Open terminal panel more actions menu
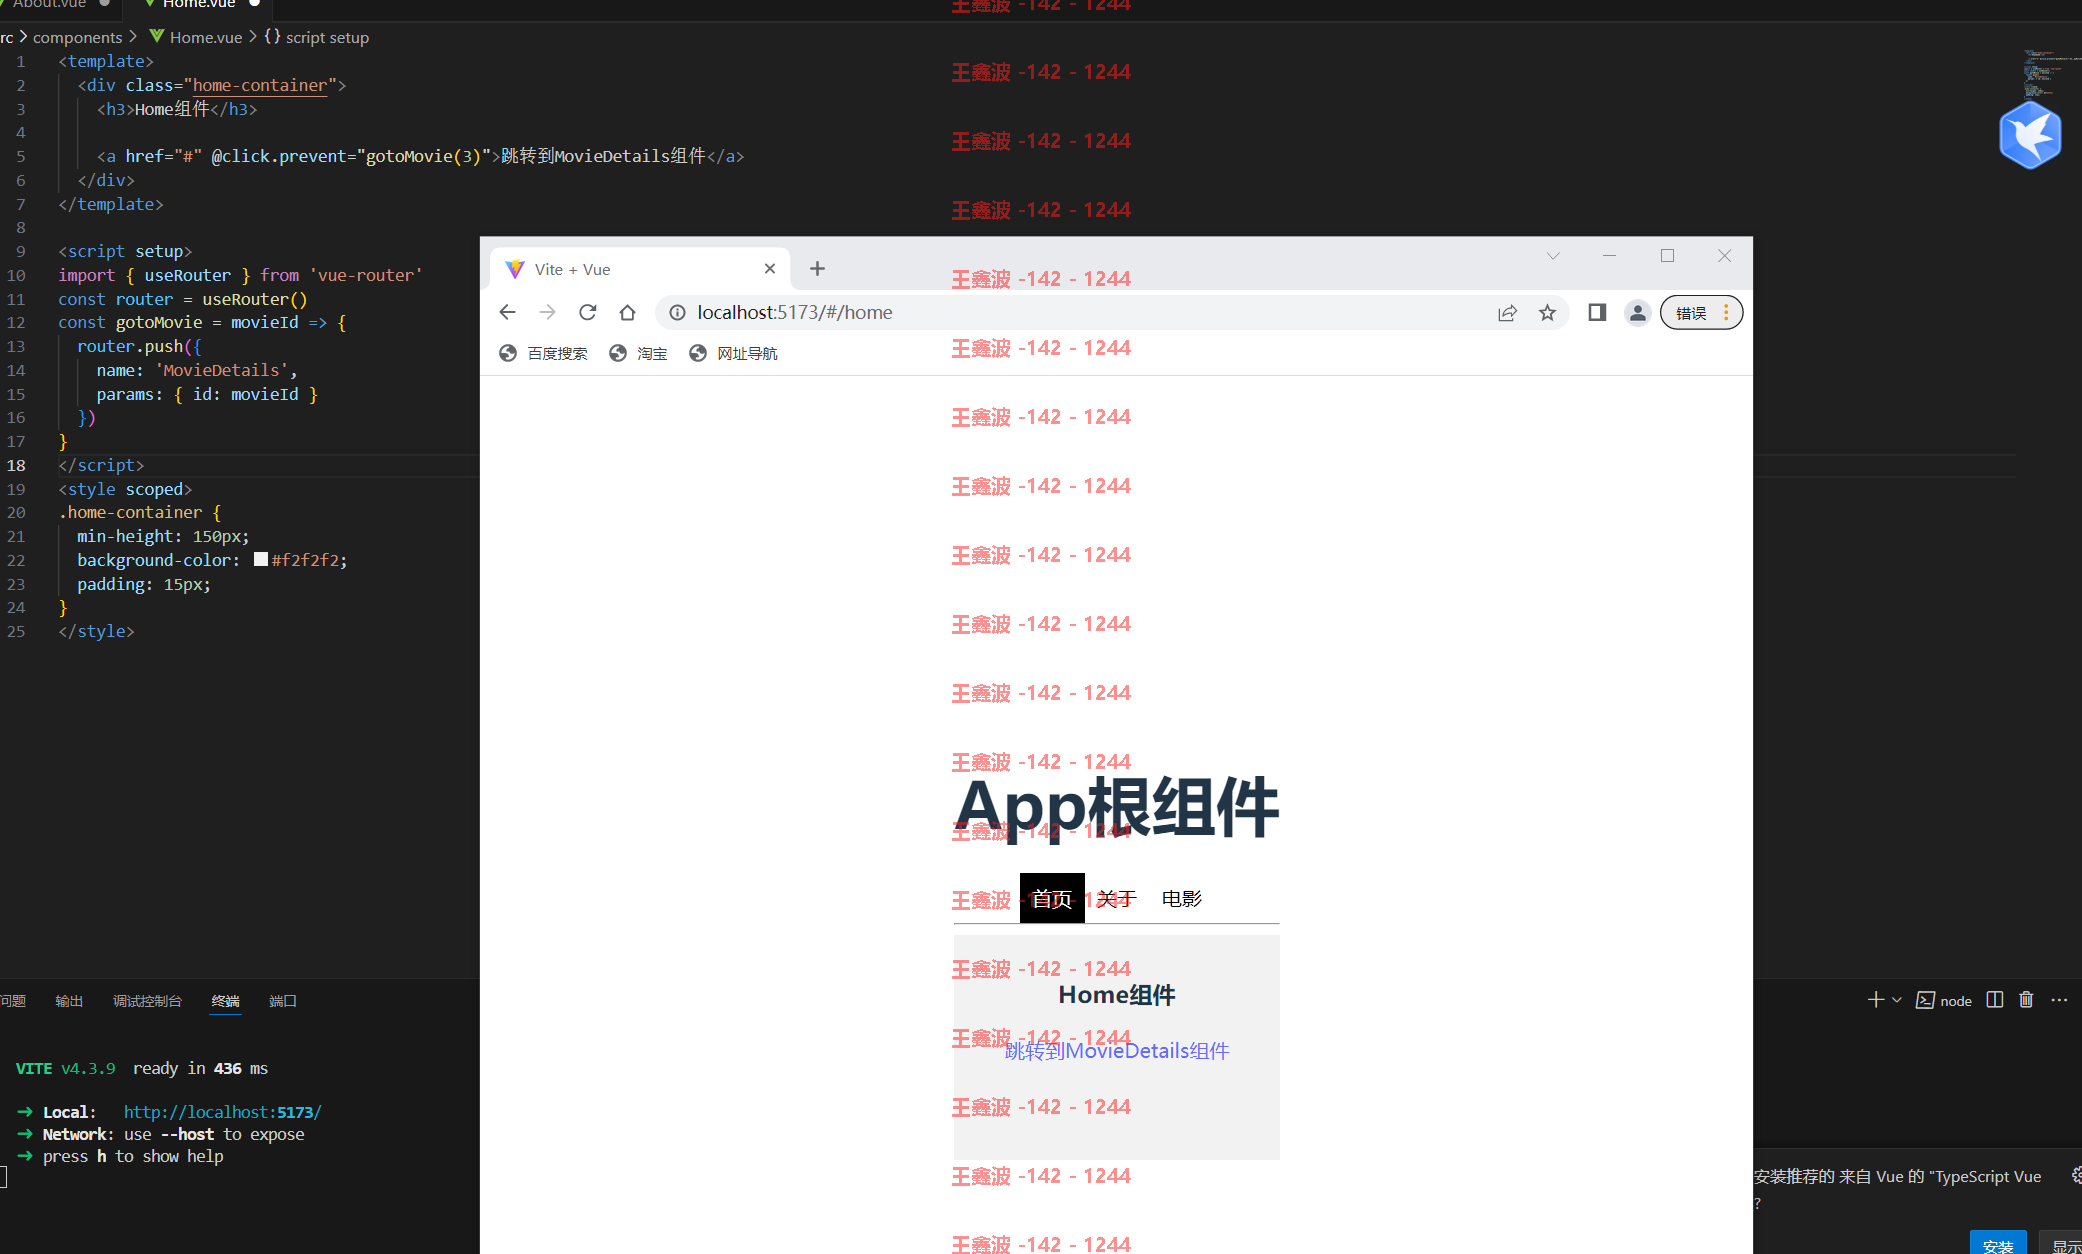Viewport: 2082px width, 1254px height. click(2059, 1000)
